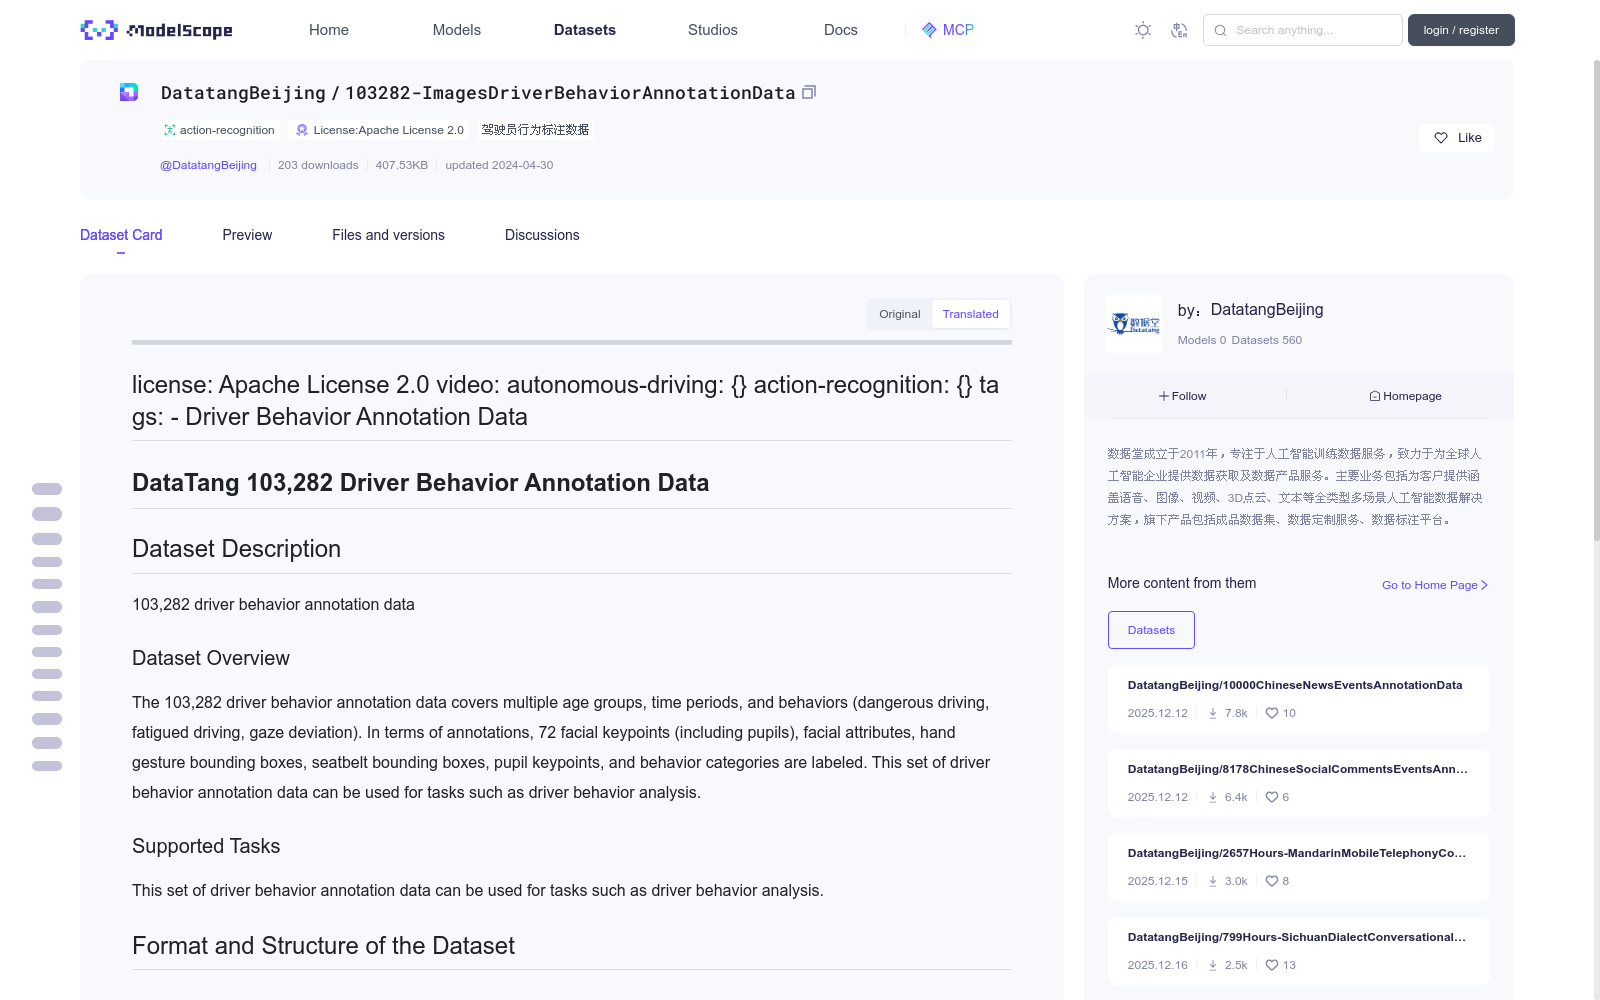
Task: Open the MCP navigation link
Action: (948, 30)
